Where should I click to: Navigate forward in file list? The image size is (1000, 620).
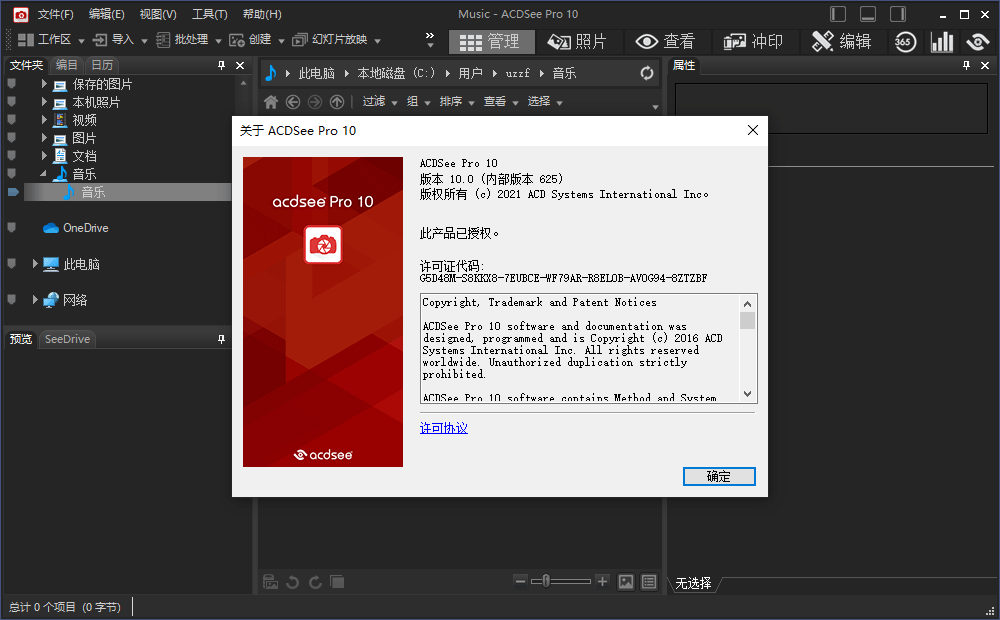click(315, 101)
